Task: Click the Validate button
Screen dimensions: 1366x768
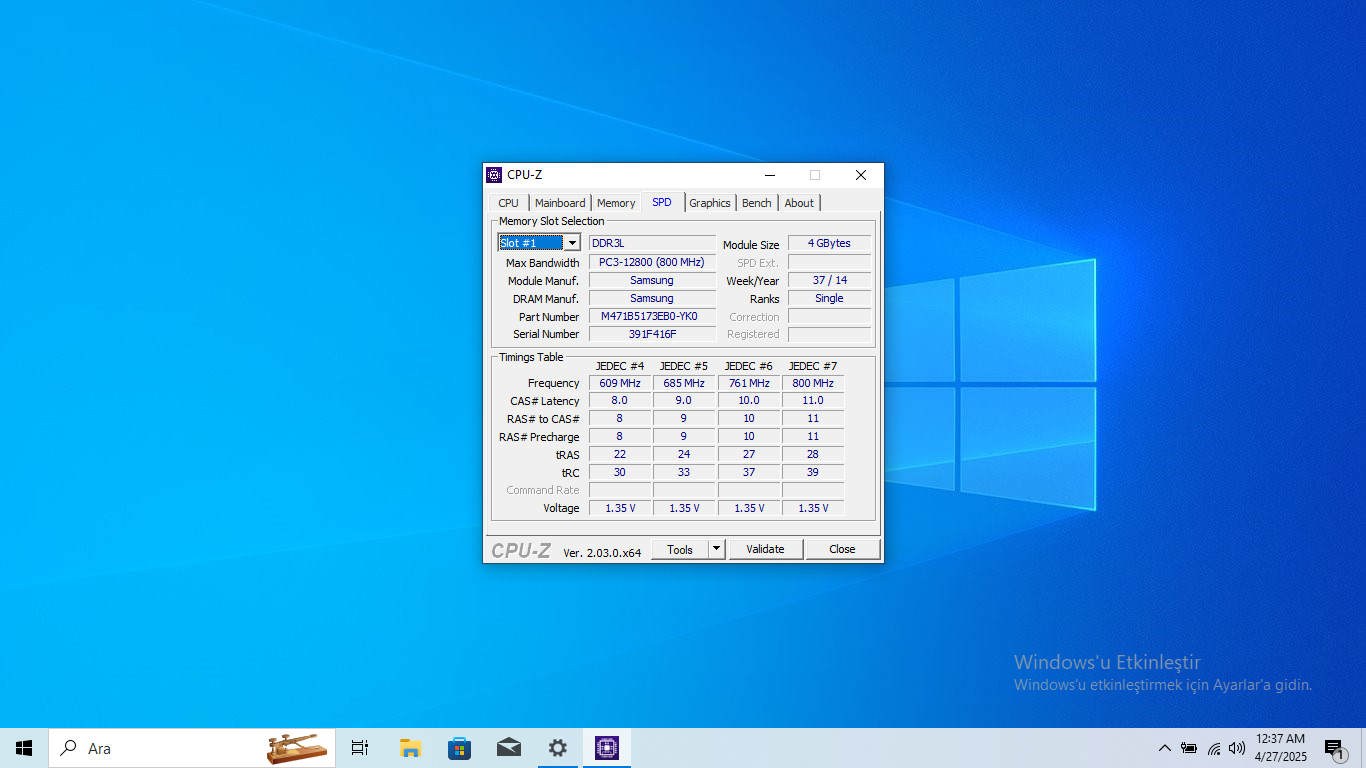Action: (x=765, y=549)
